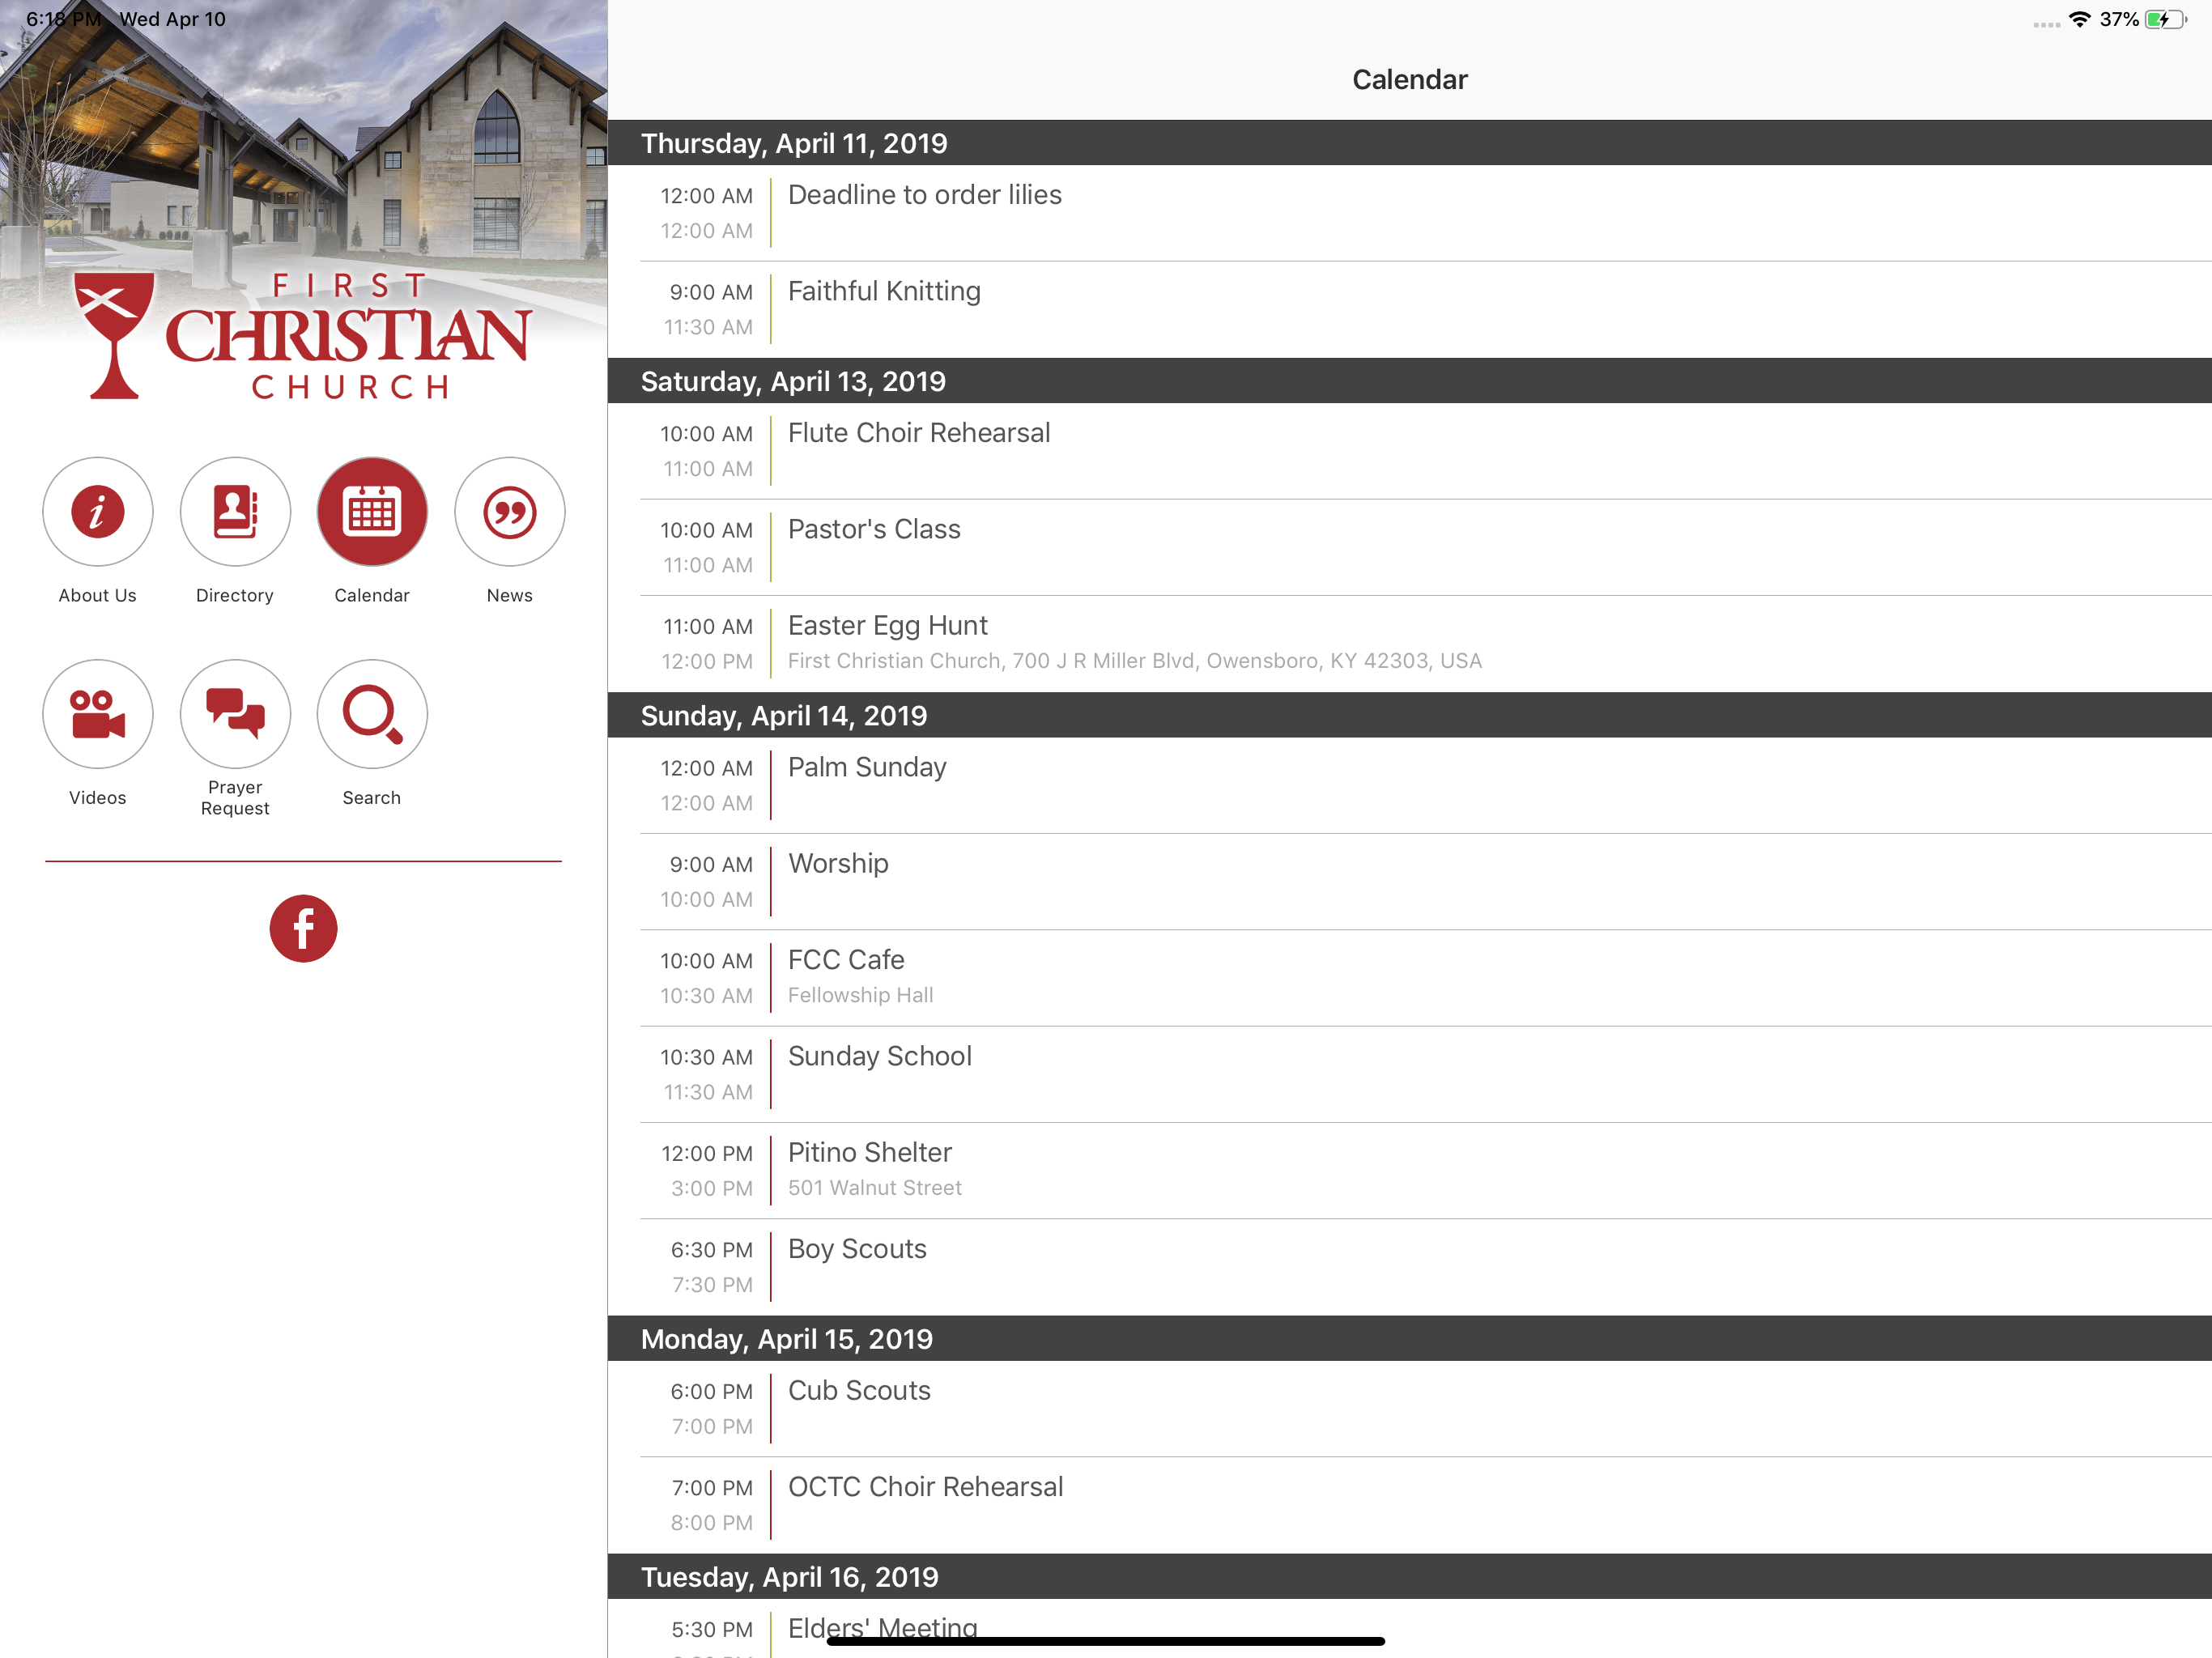The width and height of the screenshot is (2212, 1658).
Task: Open the Pitino Shelter event
Action: [1410, 1171]
